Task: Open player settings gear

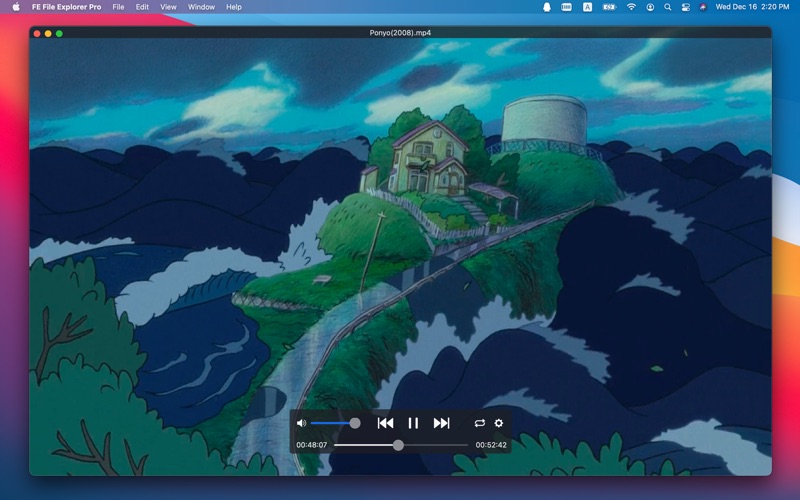Action: click(499, 423)
